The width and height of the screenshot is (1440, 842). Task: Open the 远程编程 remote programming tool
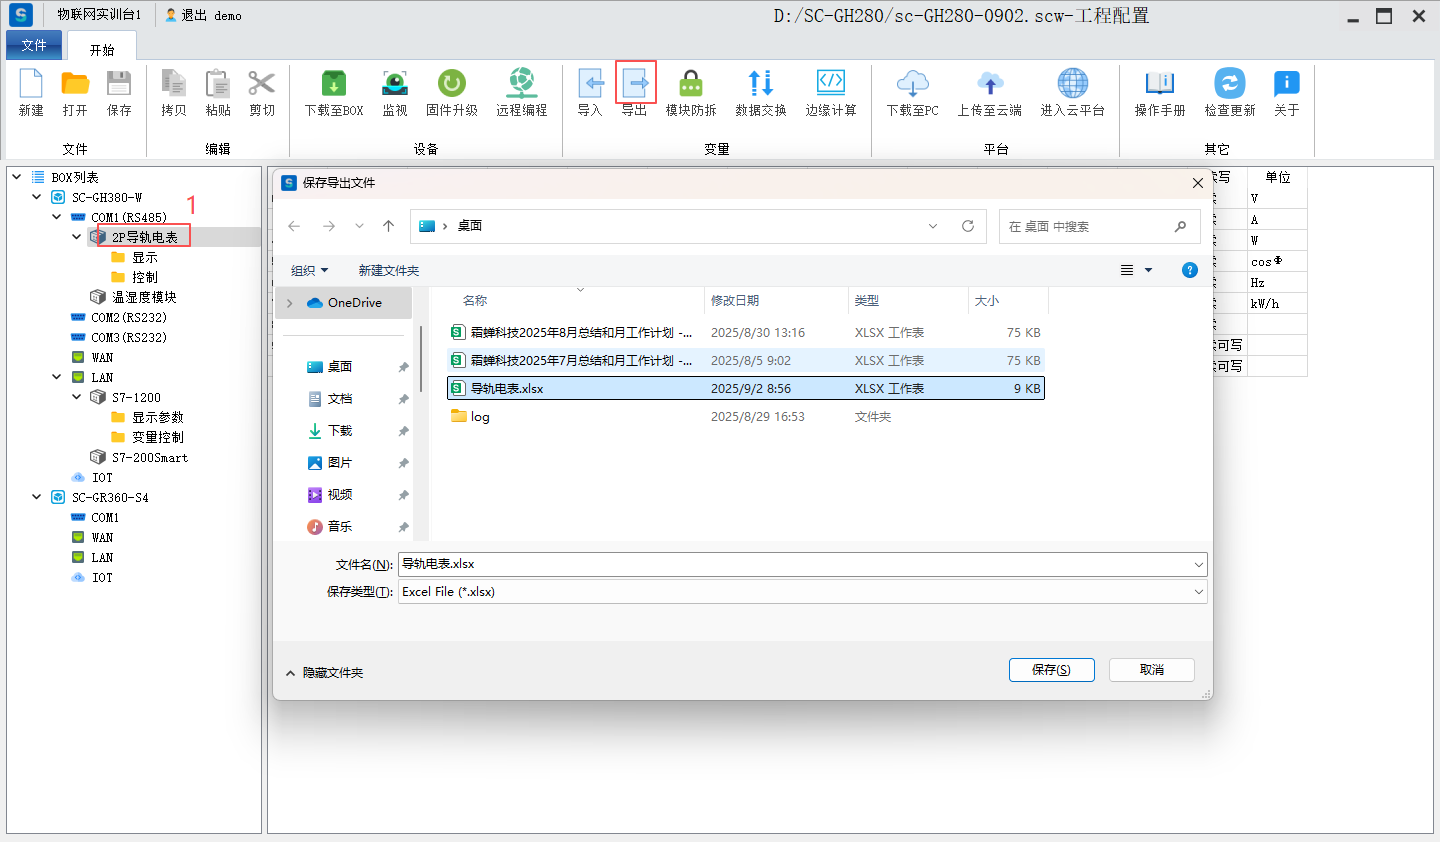tap(521, 84)
